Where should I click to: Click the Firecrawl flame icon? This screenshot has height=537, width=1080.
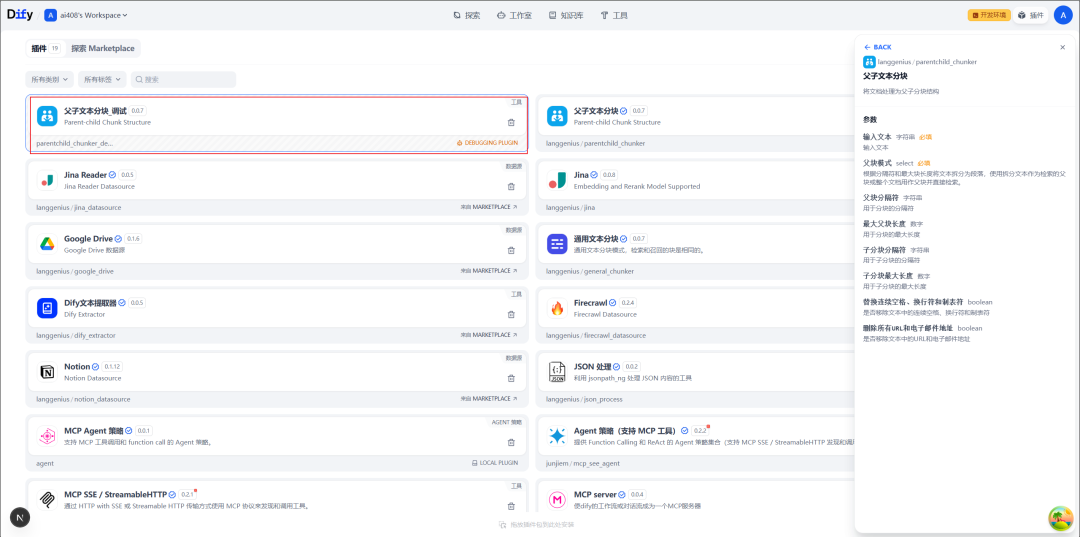(x=557, y=308)
